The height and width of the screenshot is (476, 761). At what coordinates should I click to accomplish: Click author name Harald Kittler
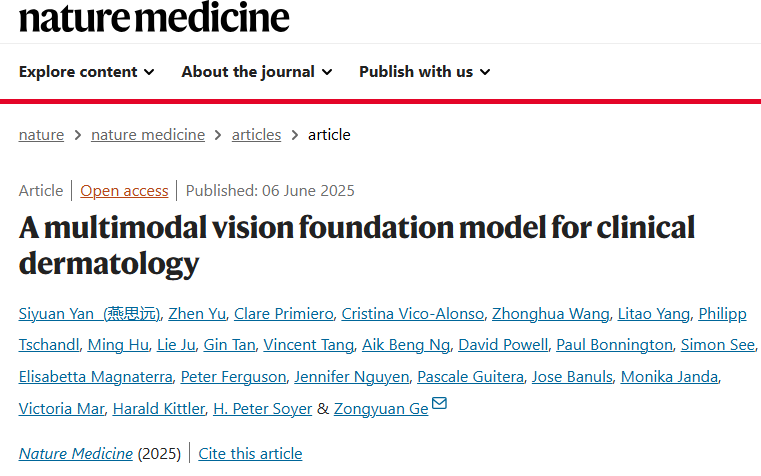(159, 409)
